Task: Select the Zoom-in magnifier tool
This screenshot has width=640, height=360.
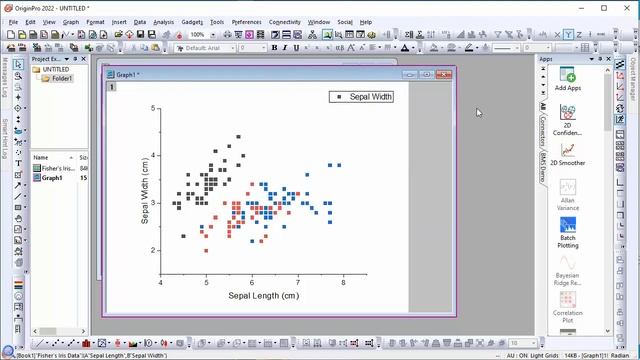Action: click(x=18, y=76)
